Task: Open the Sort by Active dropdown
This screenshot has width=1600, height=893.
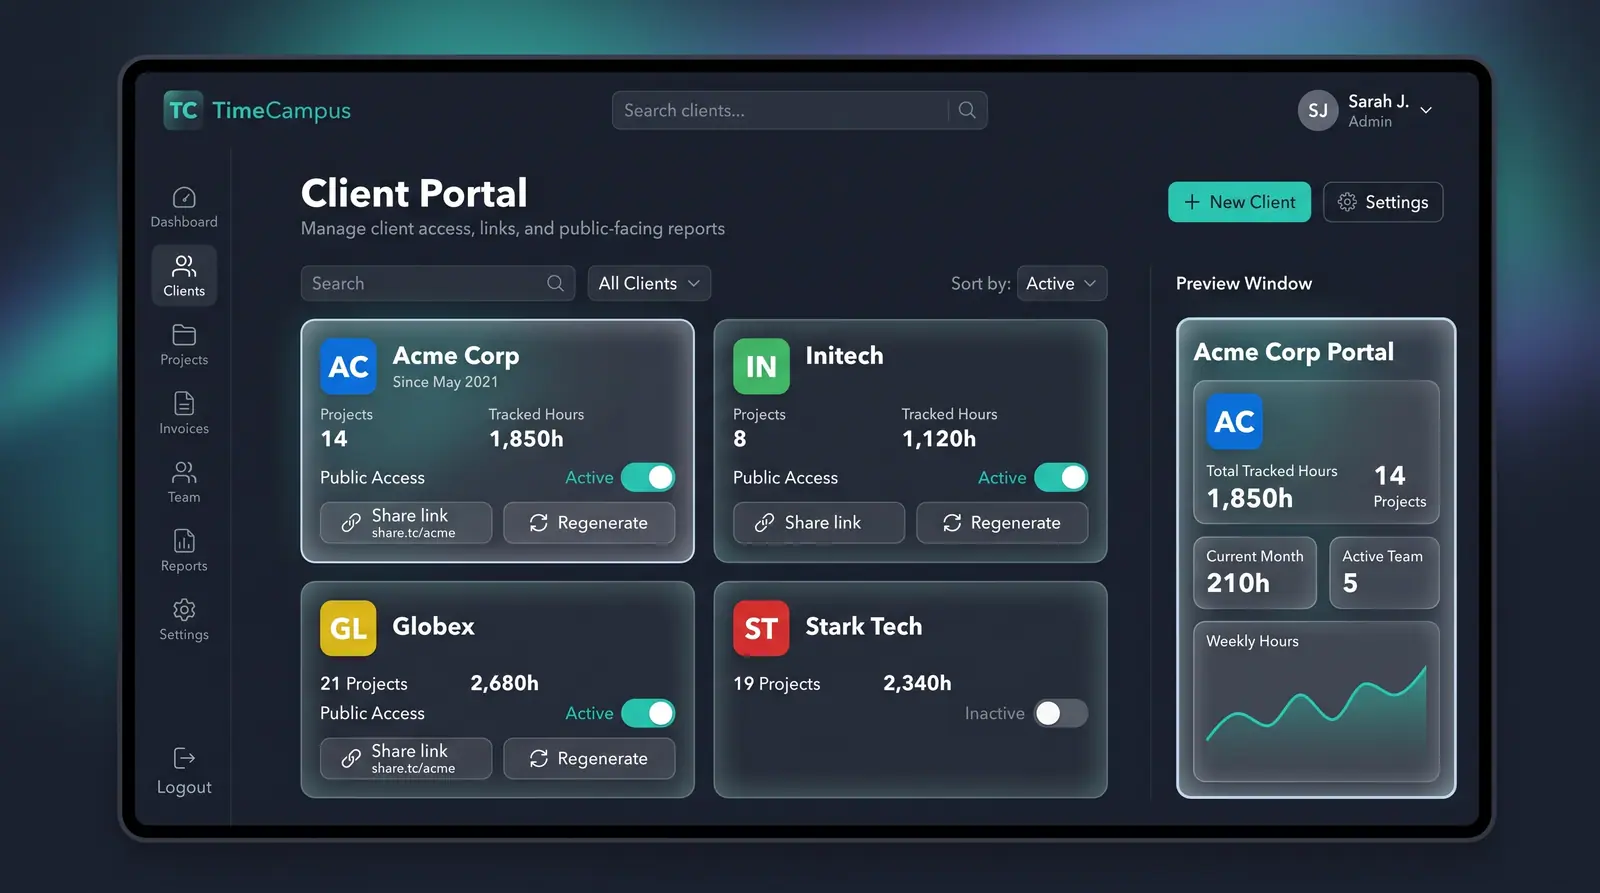Action: click(1062, 283)
